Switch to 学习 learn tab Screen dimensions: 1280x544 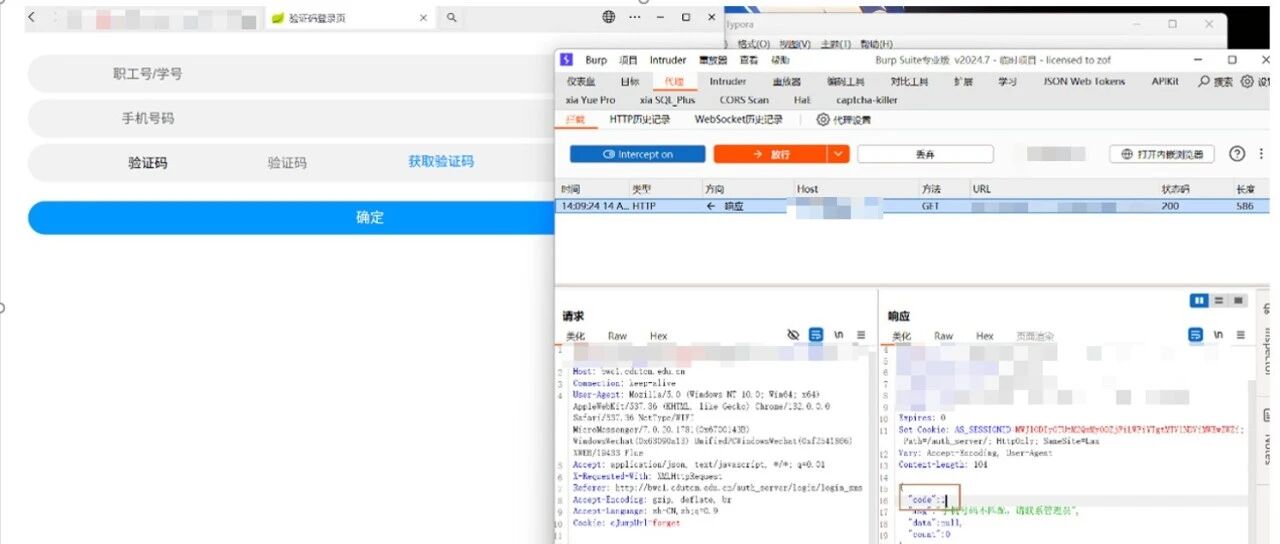(x=1007, y=82)
